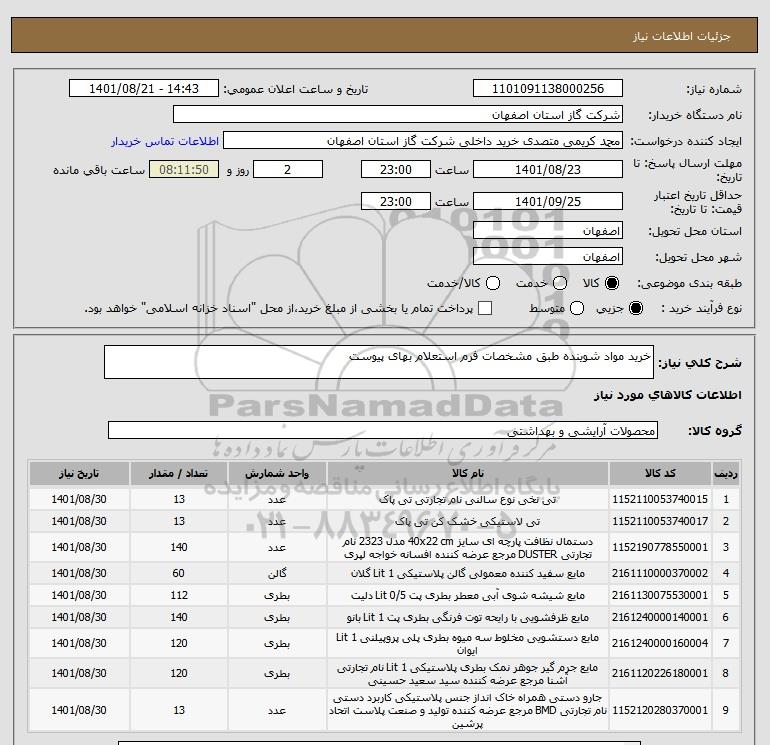The width and height of the screenshot is (770, 745).
Task: Click product code 2161110000370002
Action: 660,573
